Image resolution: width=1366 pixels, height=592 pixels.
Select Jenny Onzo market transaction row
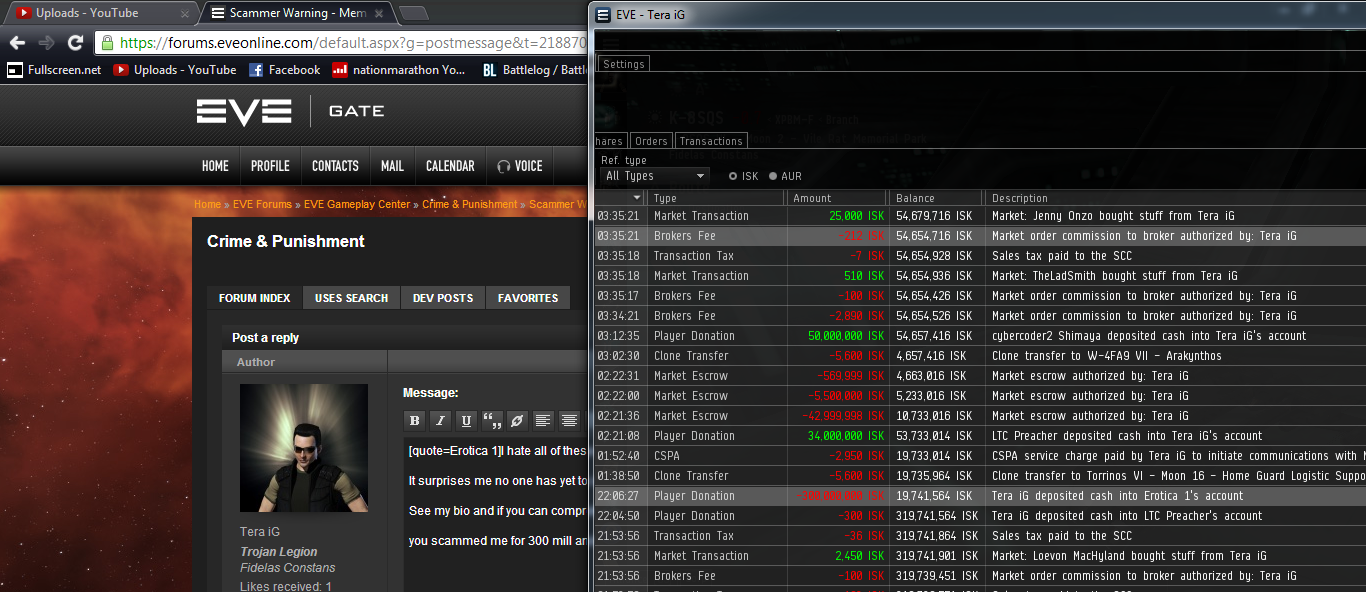pyautogui.click(x=980, y=216)
